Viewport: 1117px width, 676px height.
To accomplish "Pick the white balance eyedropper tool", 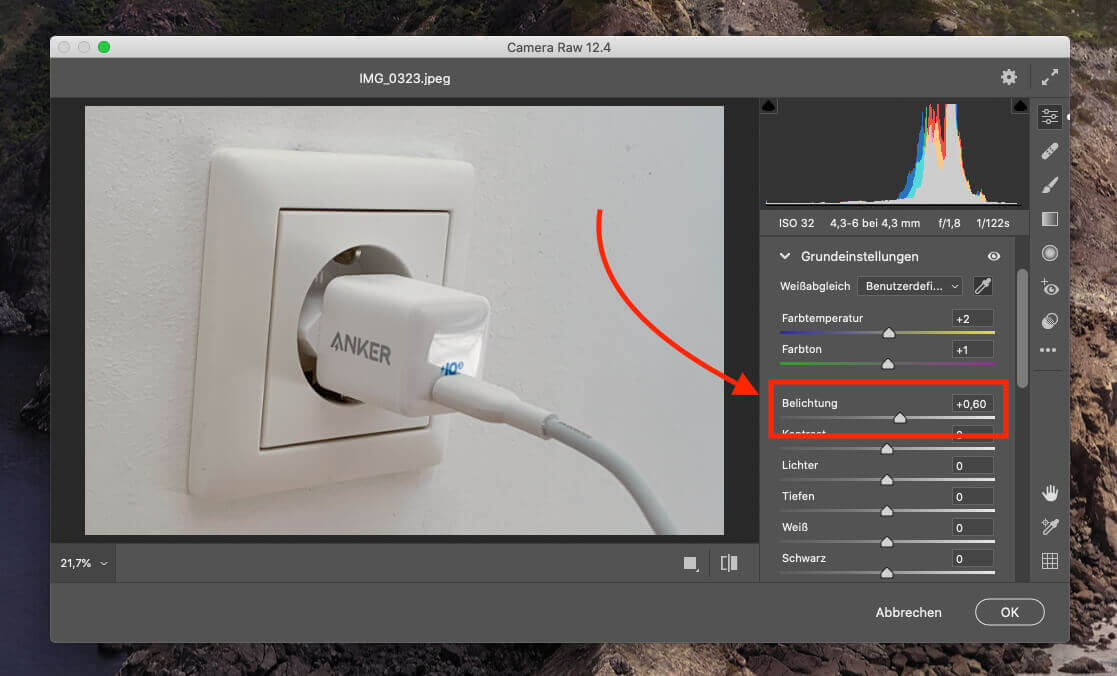I will tap(983, 286).
